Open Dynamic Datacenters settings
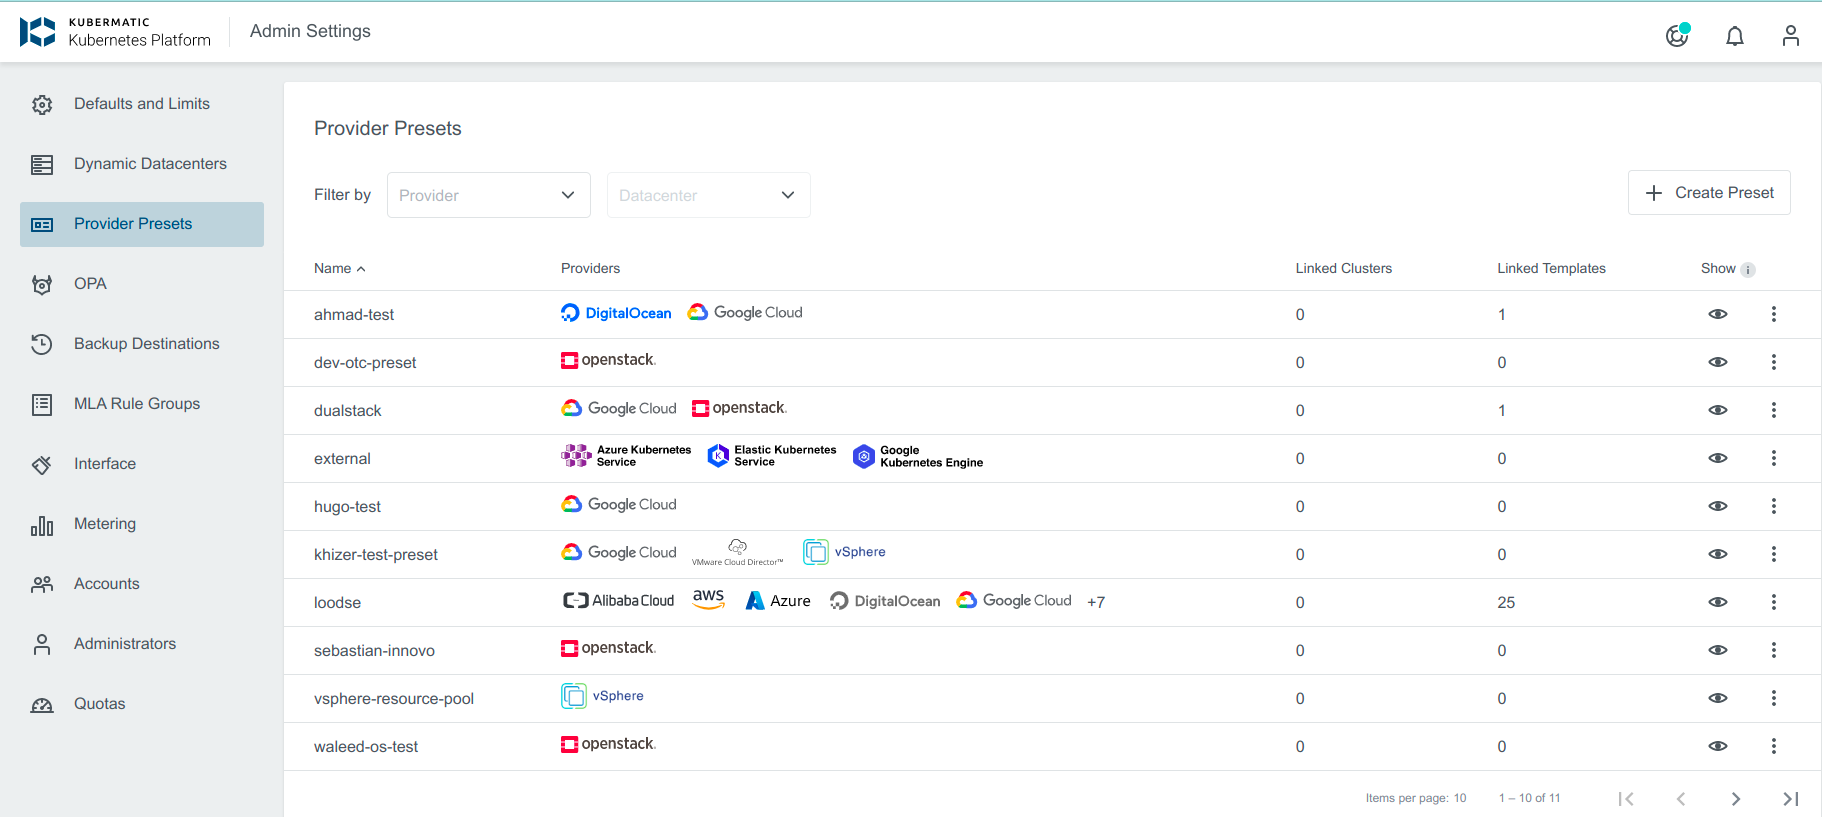 142,164
